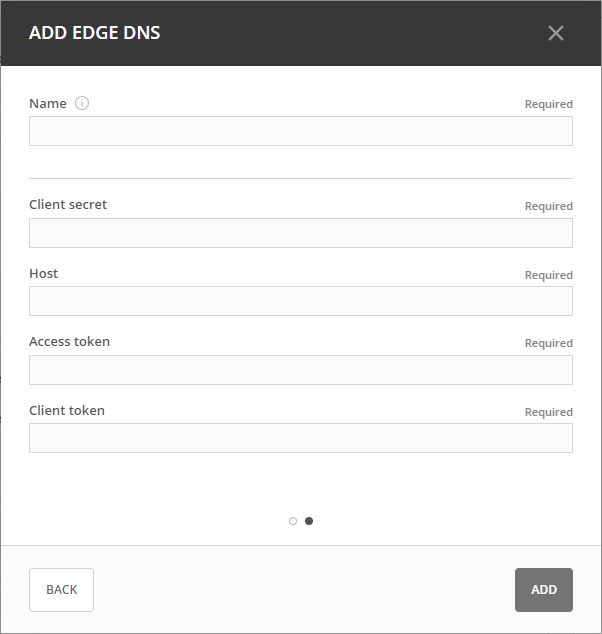Image resolution: width=602 pixels, height=634 pixels.
Task: Click the Required hint for Client token
Action: click(548, 412)
